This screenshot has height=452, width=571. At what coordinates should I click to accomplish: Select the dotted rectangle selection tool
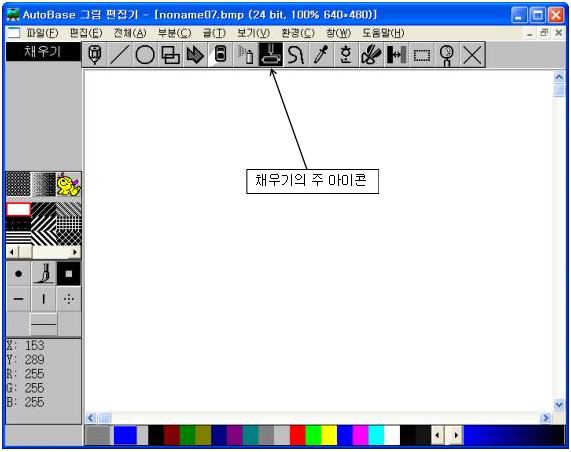click(422, 55)
